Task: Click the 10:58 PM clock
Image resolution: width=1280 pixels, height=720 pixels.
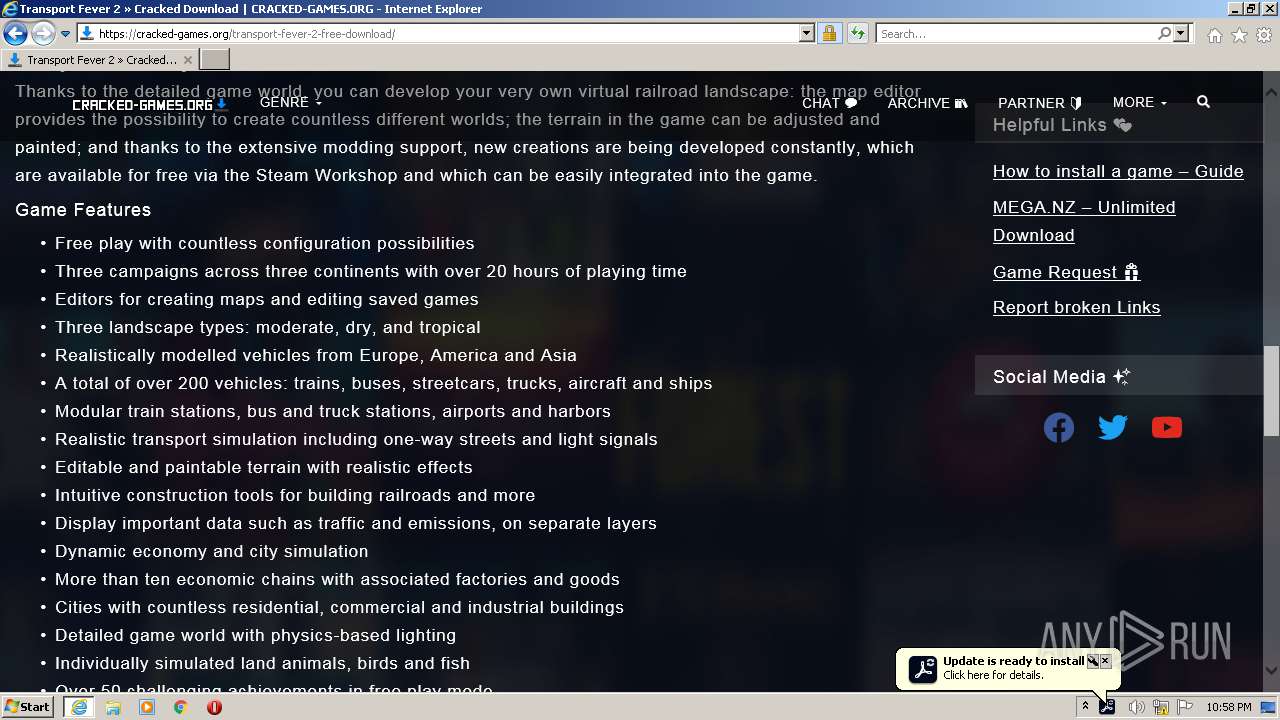Action: [x=1229, y=707]
